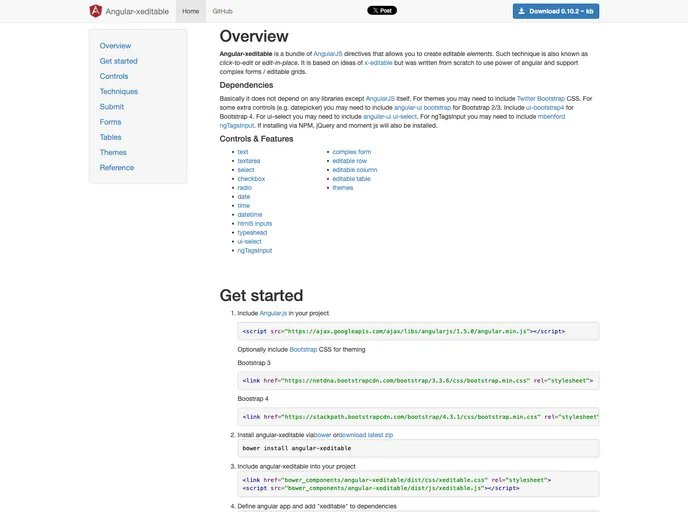
Task: Click the Get started heading
Action: (x=261, y=295)
